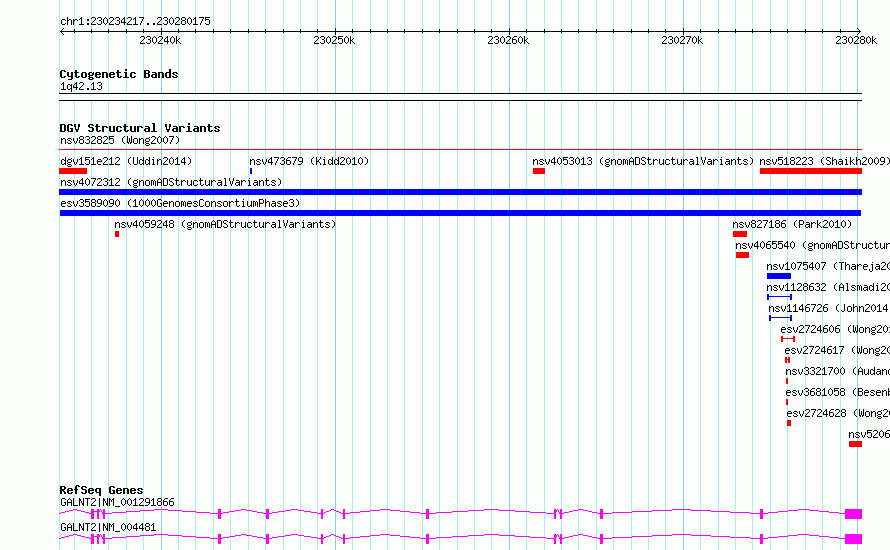Select the blue esv3589090 full-width bar
Screen dimensions: 890x550
[460, 213]
